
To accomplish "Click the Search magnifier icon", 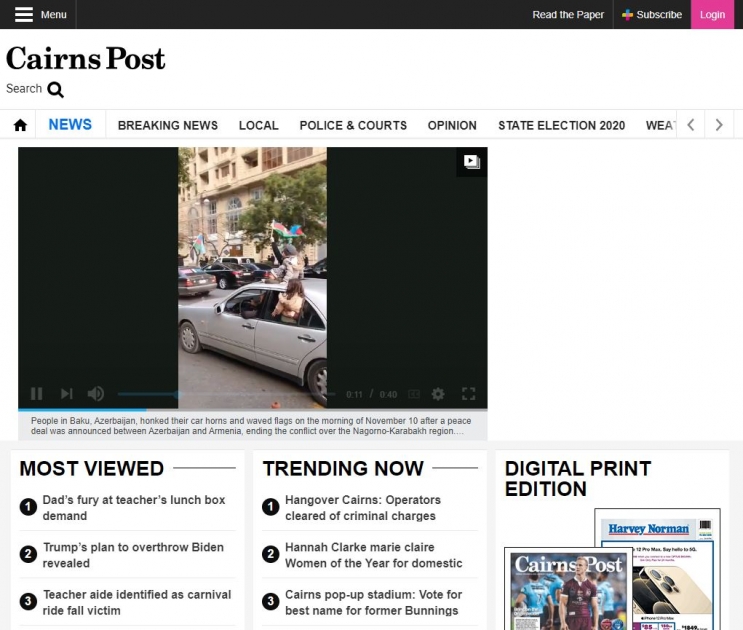I will pyautogui.click(x=55, y=90).
